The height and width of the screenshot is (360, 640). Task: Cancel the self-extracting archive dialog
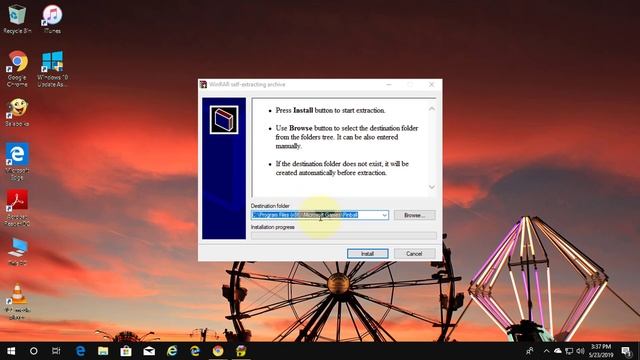point(414,253)
